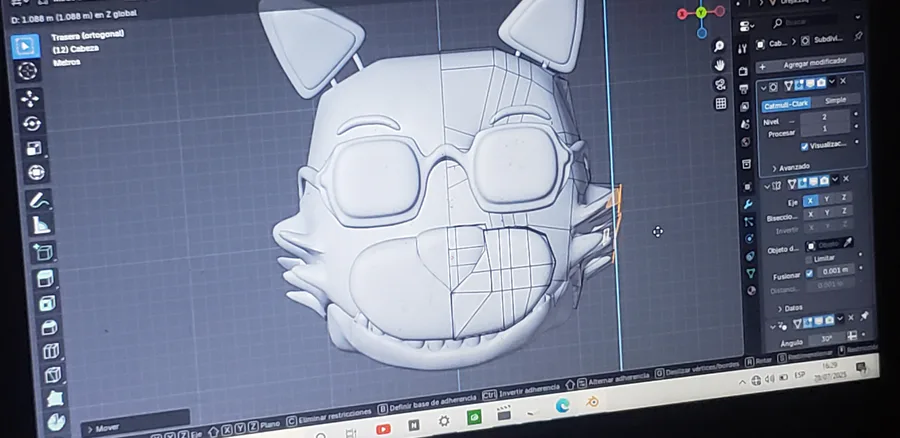Screen dimensions: 900x438
Task: Click the Fusionar 0.001 m field
Action: pos(835,270)
